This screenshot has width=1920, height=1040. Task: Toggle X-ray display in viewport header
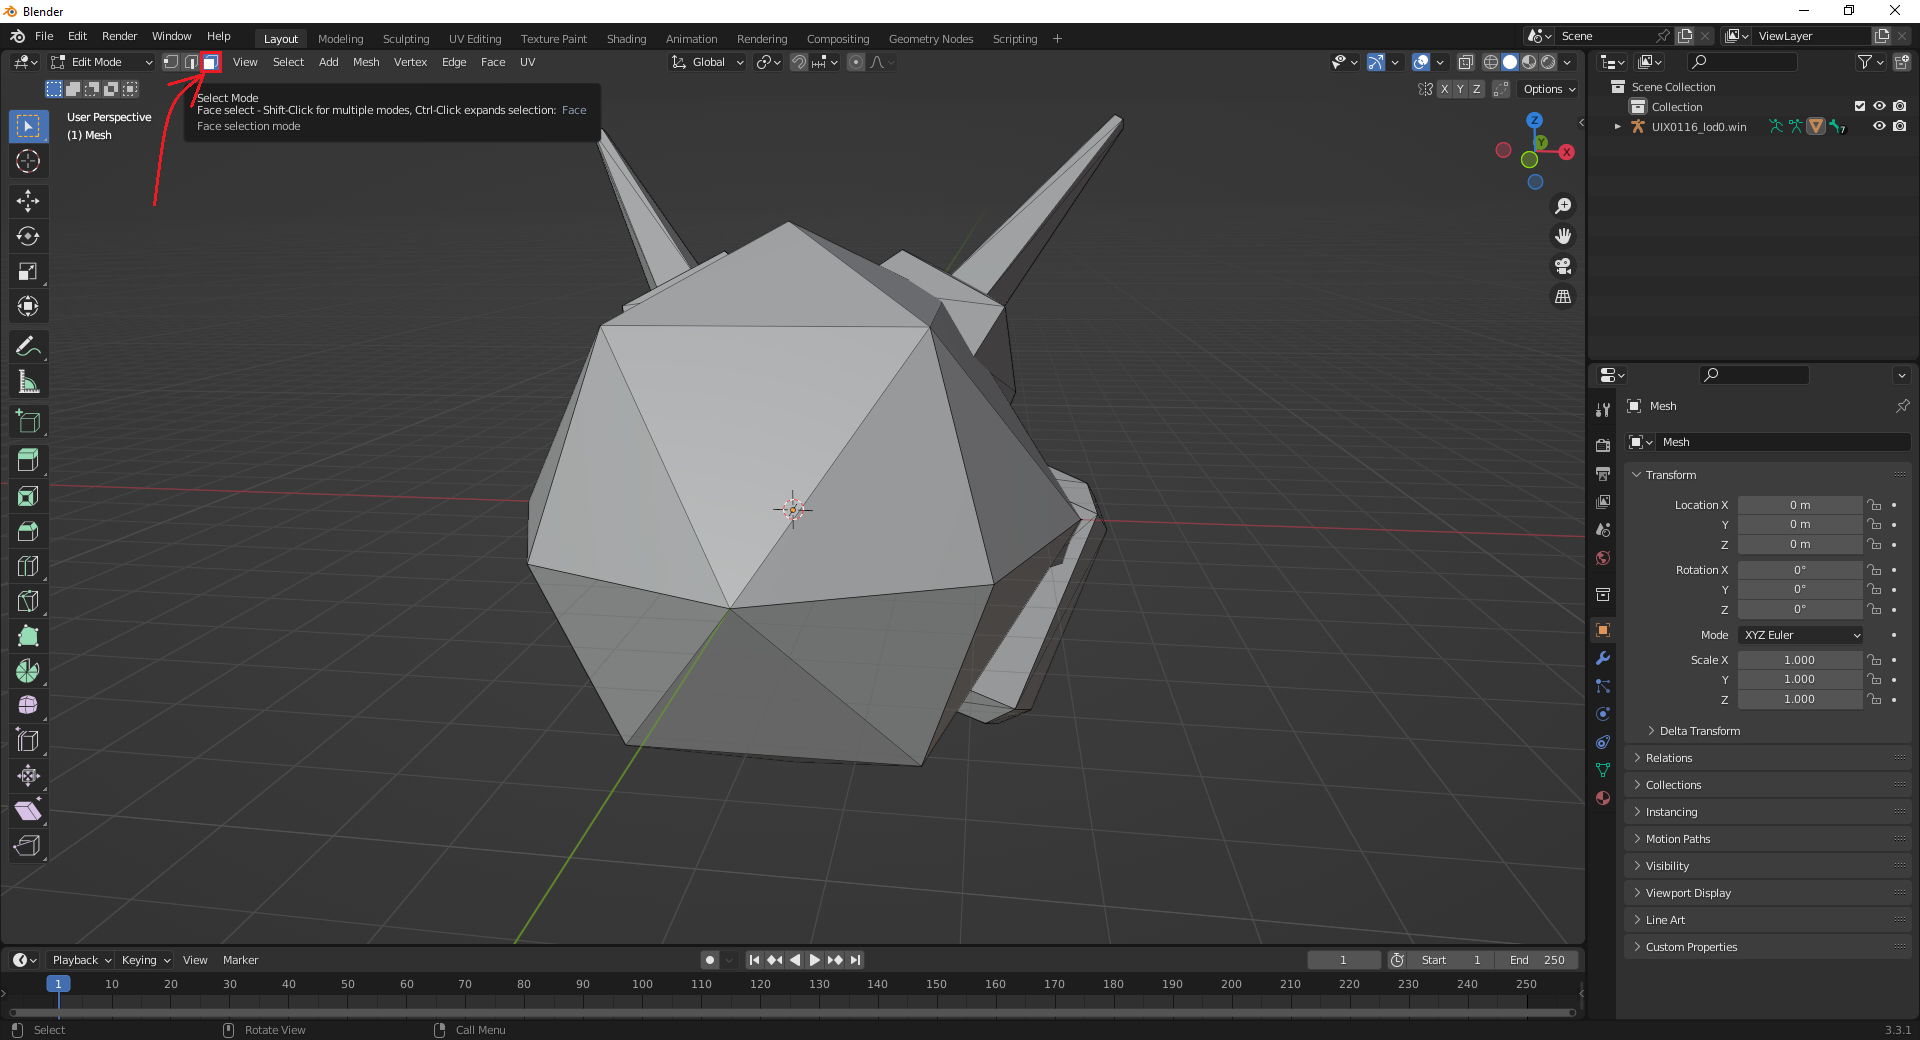(1466, 62)
